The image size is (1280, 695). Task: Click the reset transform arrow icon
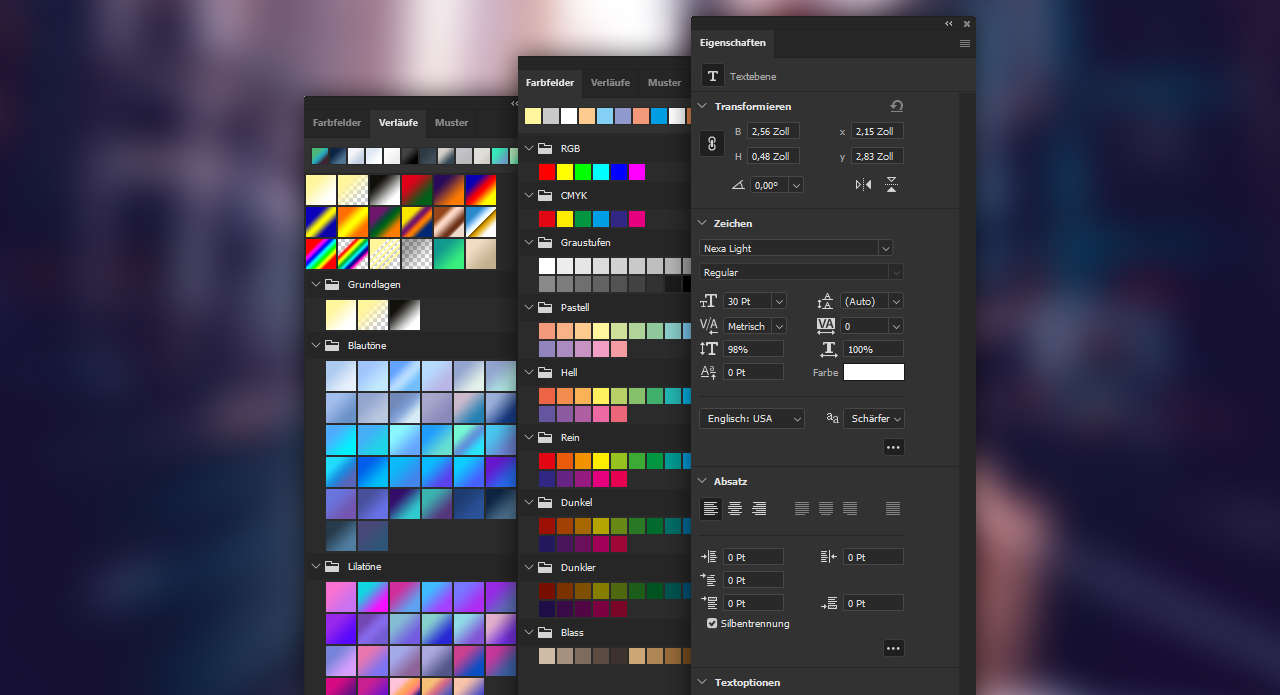point(897,106)
